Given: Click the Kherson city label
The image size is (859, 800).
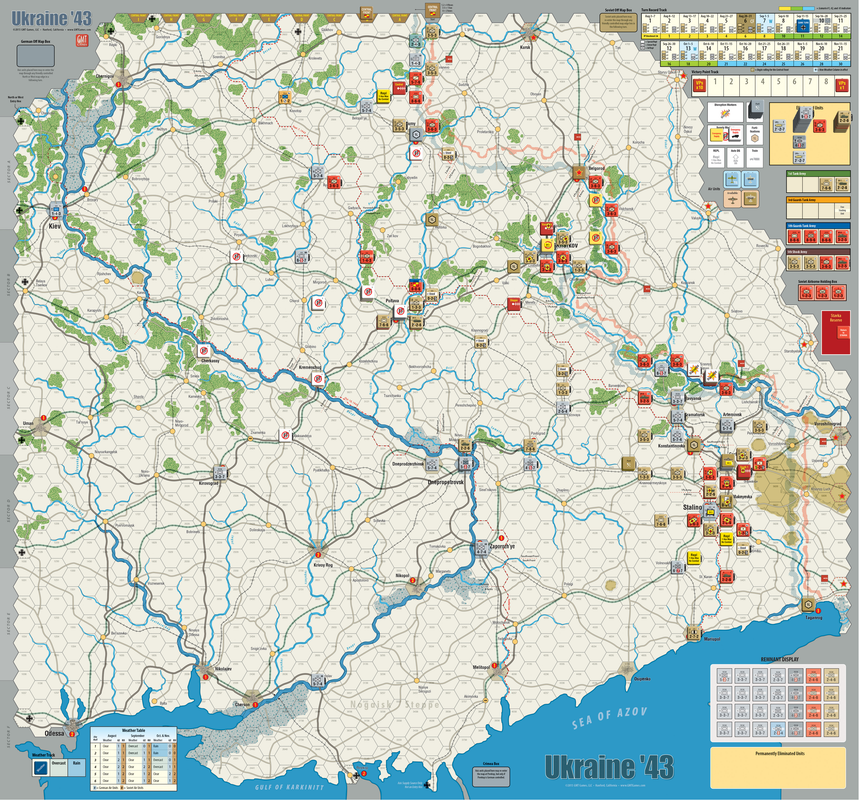Looking at the screenshot, I should tap(242, 705).
